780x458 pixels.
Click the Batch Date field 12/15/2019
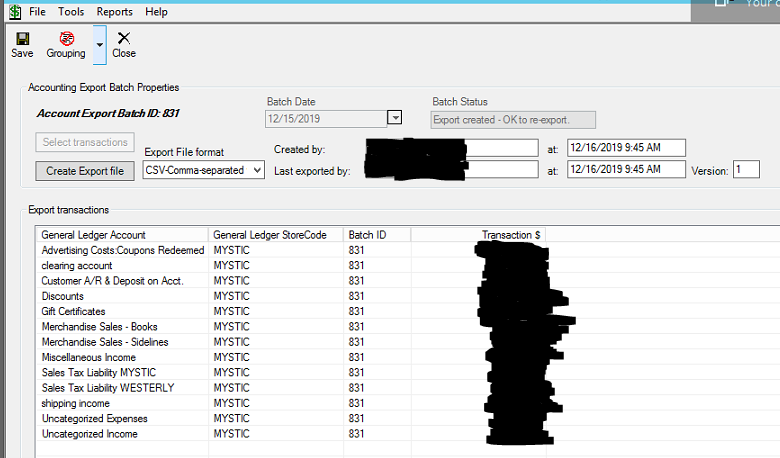click(326, 118)
